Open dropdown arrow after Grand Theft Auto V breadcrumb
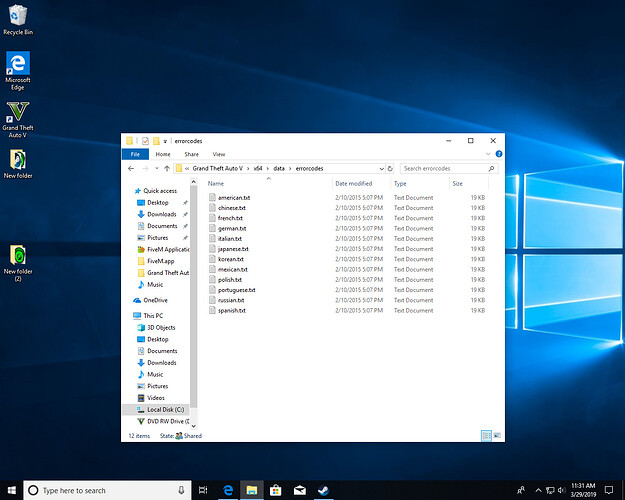This screenshot has height=500, width=625. (x=248, y=169)
